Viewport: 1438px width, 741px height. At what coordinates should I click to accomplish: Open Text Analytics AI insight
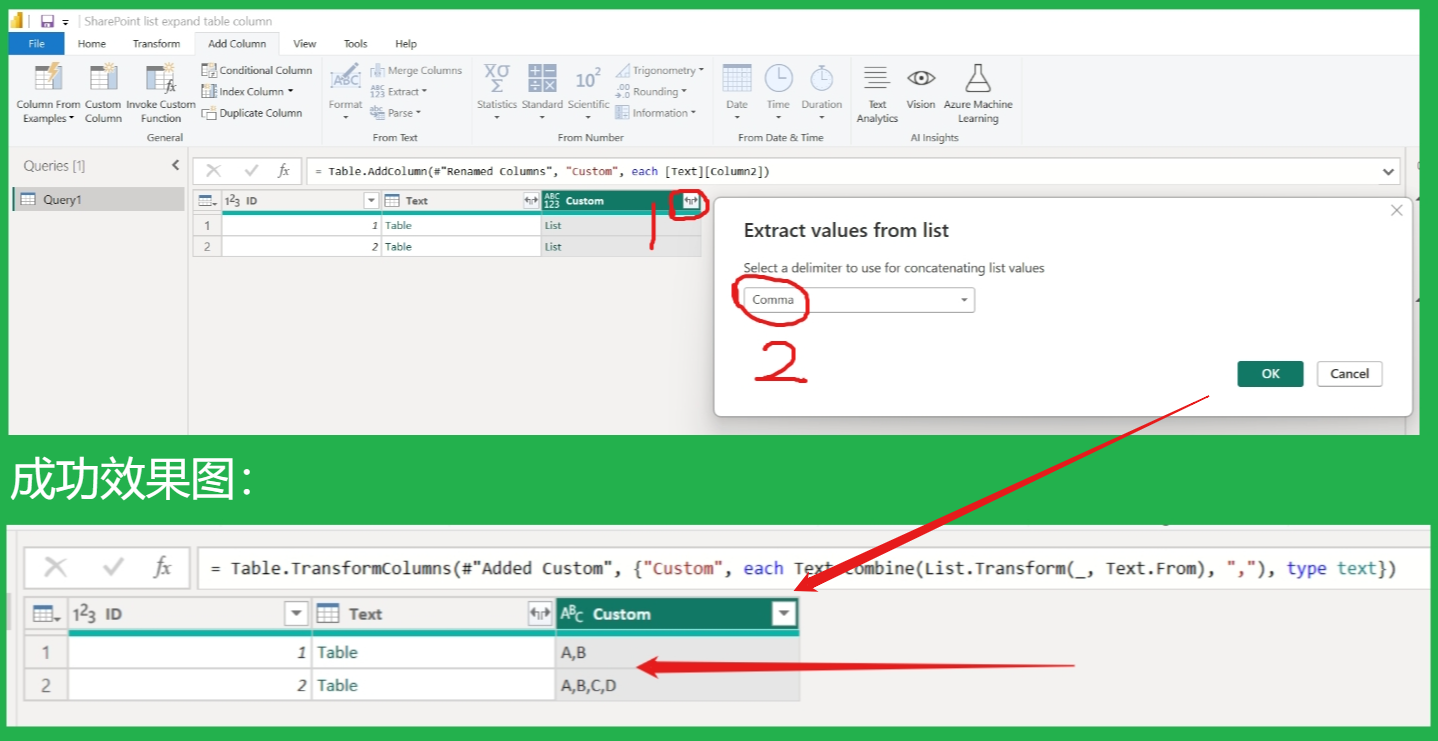click(x=877, y=80)
